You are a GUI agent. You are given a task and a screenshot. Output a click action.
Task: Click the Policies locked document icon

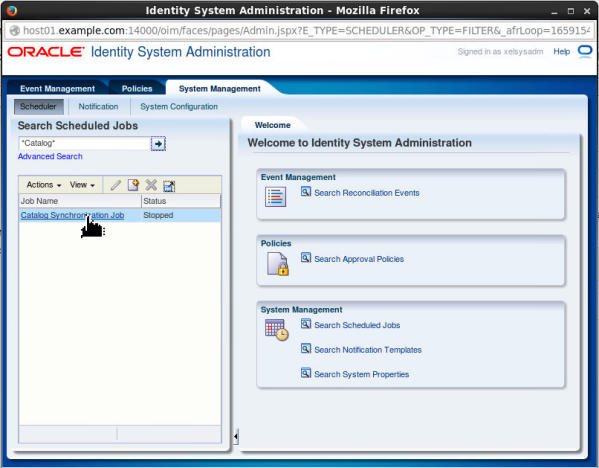pyautogui.click(x=278, y=264)
